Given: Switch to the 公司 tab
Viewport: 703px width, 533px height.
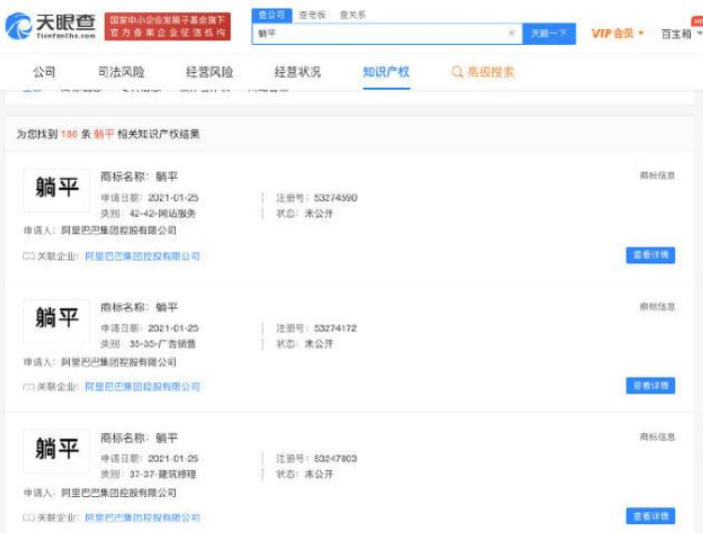Looking at the screenshot, I should [44, 72].
